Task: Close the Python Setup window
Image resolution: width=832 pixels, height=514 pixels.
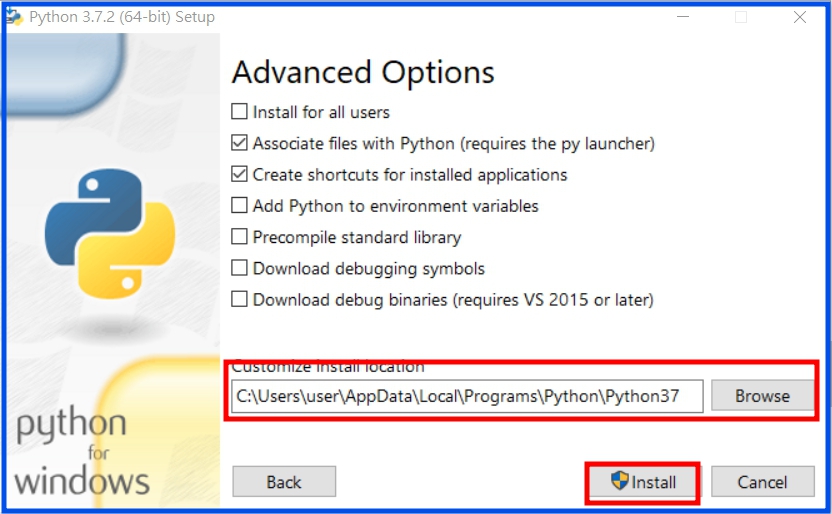Action: click(800, 17)
